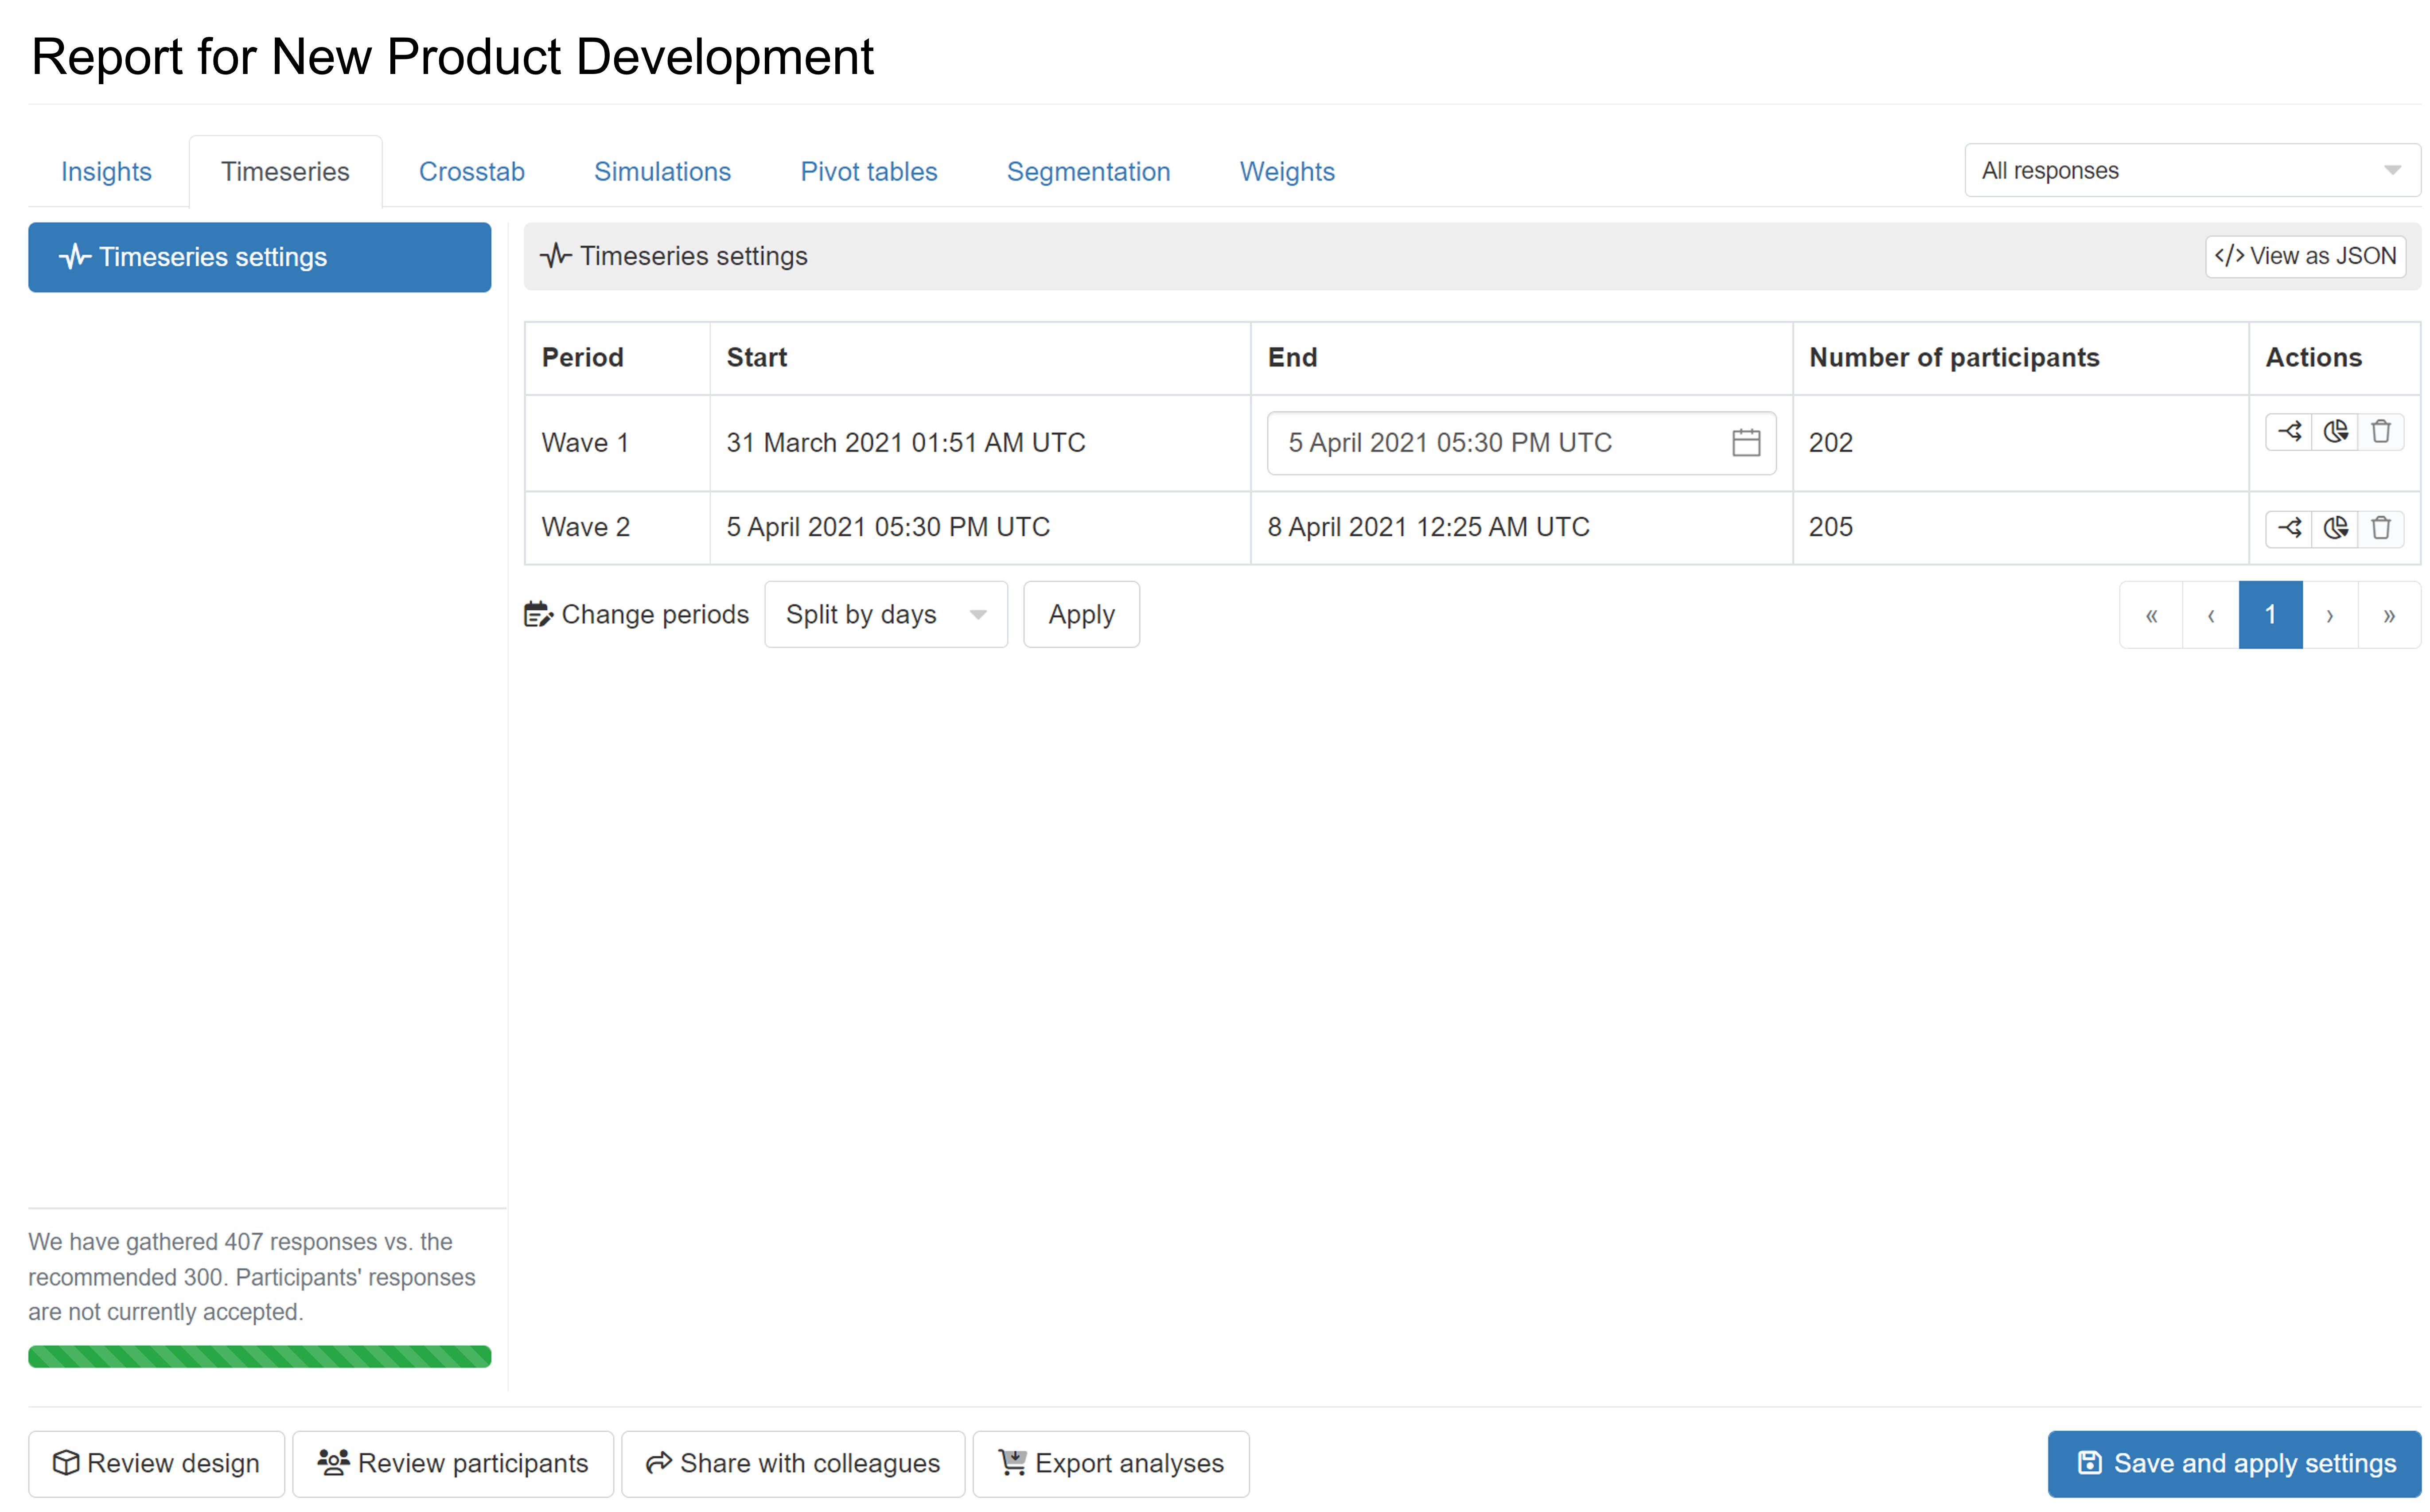Jump to the first page of periods
The width and height of the screenshot is (2430, 1512).
(2151, 614)
